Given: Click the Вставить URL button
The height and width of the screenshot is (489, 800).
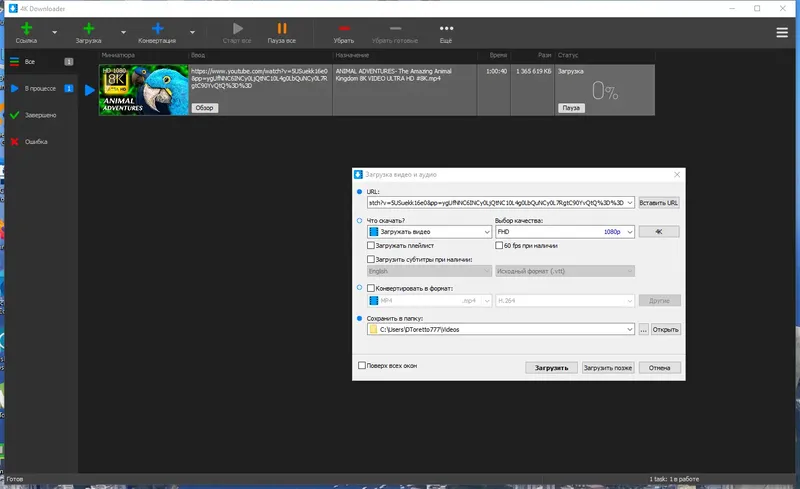Looking at the screenshot, I should coord(659,203).
